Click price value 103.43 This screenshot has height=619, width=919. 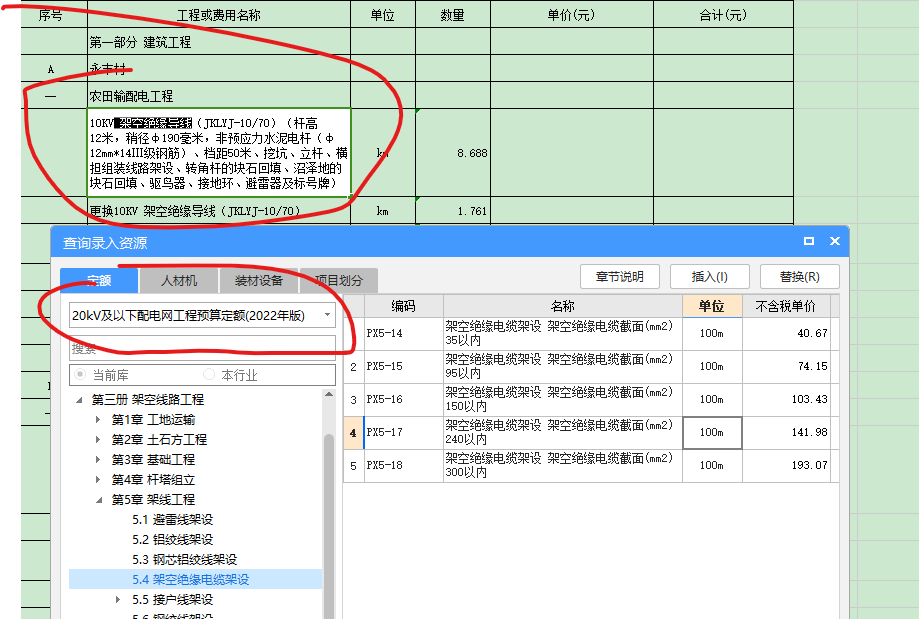point(786,399)
